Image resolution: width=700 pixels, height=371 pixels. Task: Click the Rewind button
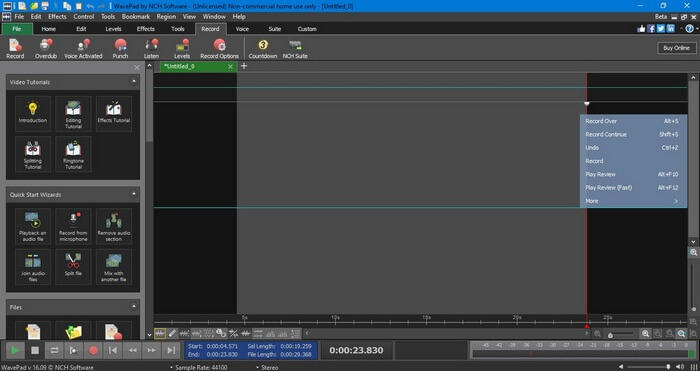click(132, 350)
